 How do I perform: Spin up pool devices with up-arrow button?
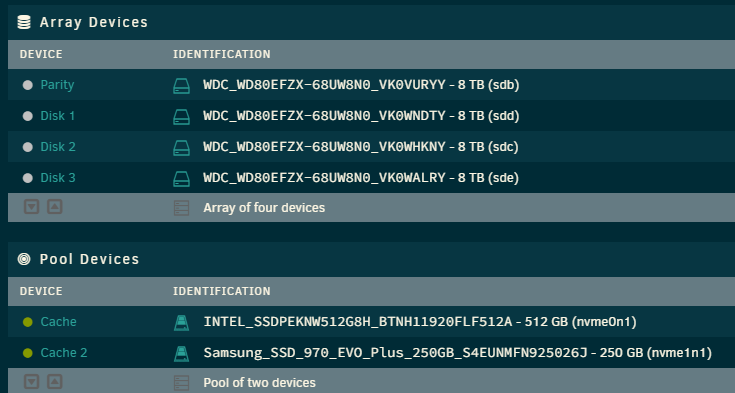coord(55,381)
